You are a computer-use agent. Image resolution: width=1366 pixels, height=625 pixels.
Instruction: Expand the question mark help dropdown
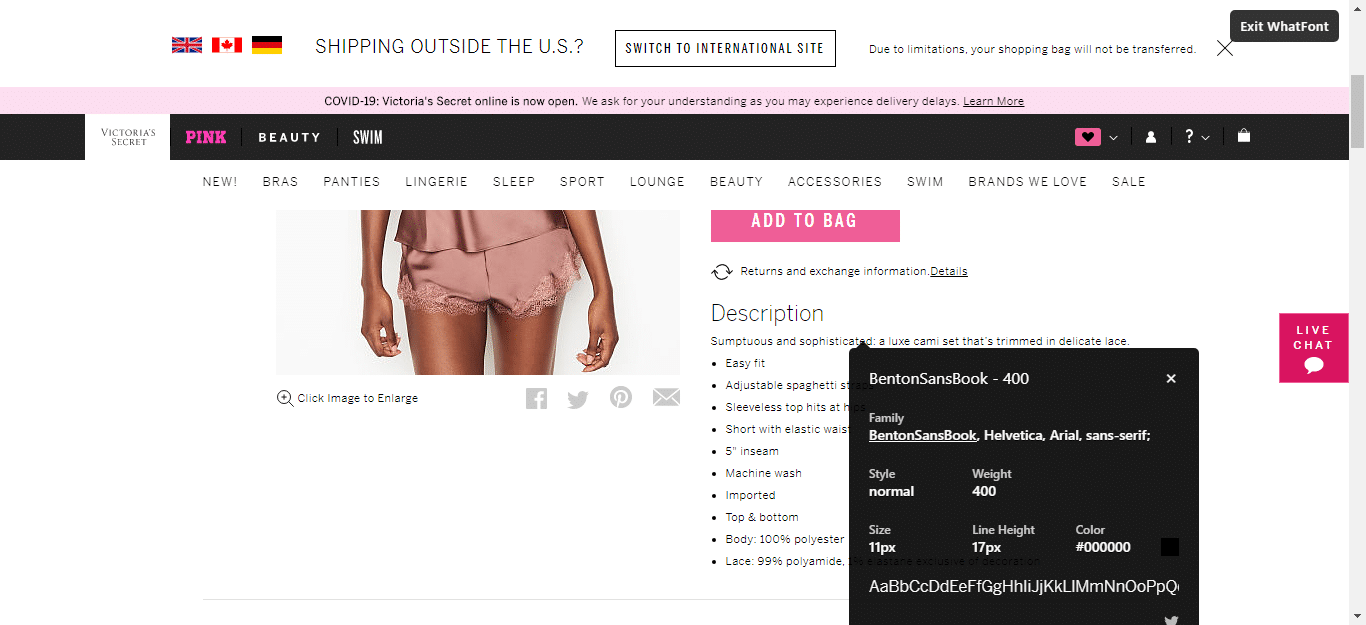pos(1197,137)
